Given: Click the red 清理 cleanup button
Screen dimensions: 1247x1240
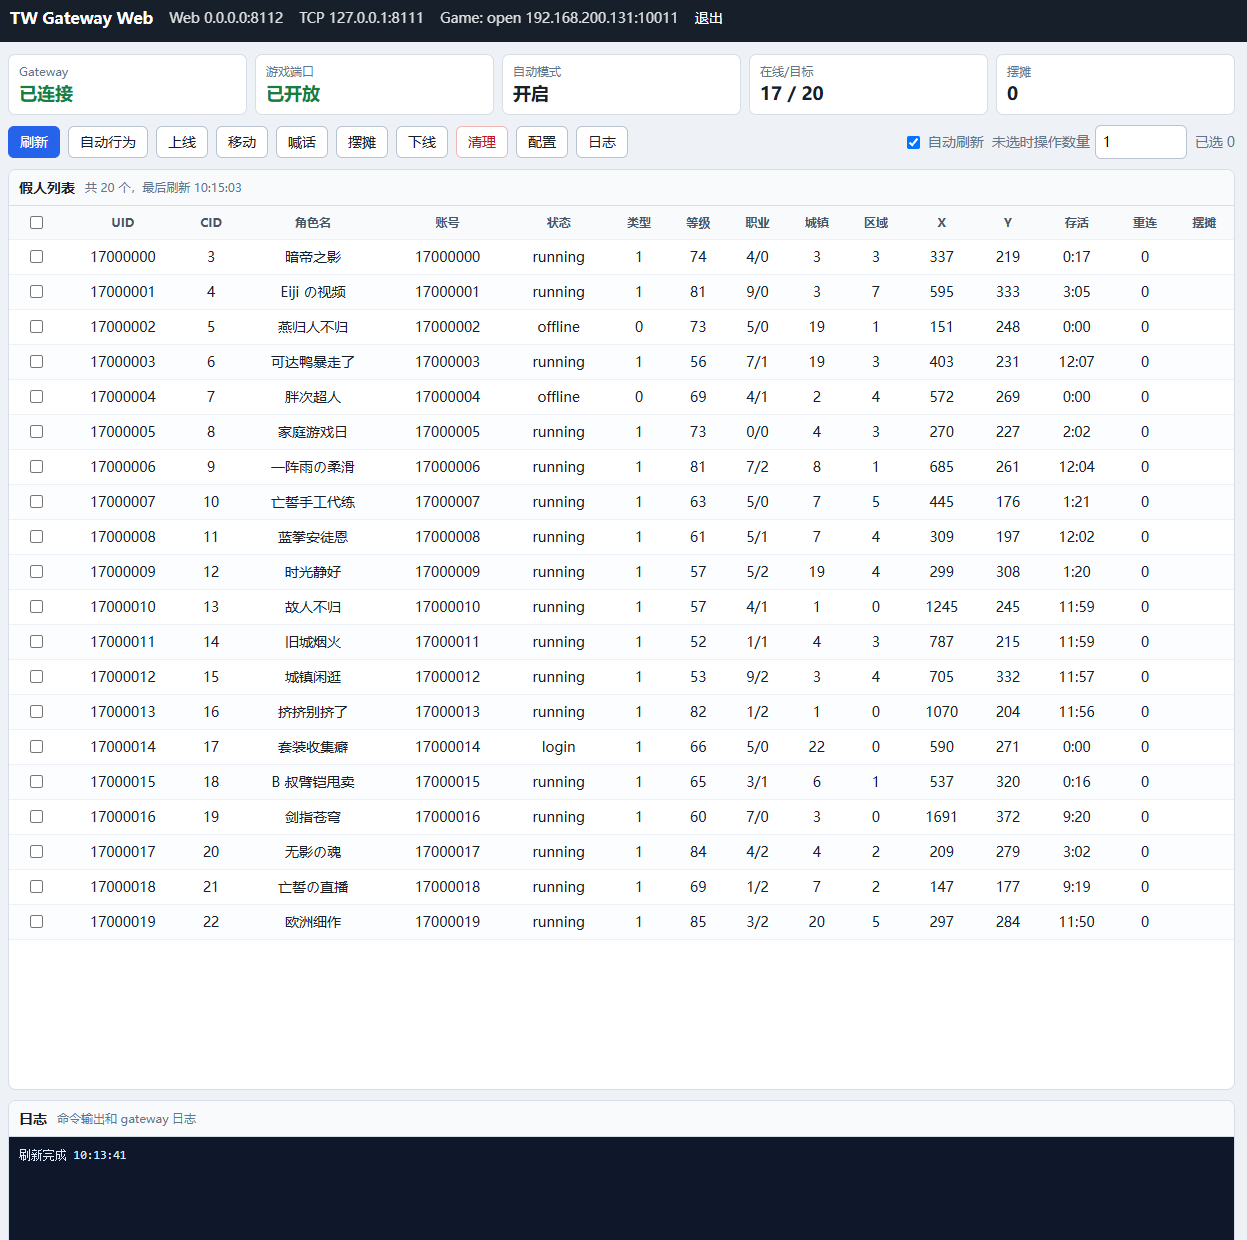Looking at the screenshot, I should 482,142.
